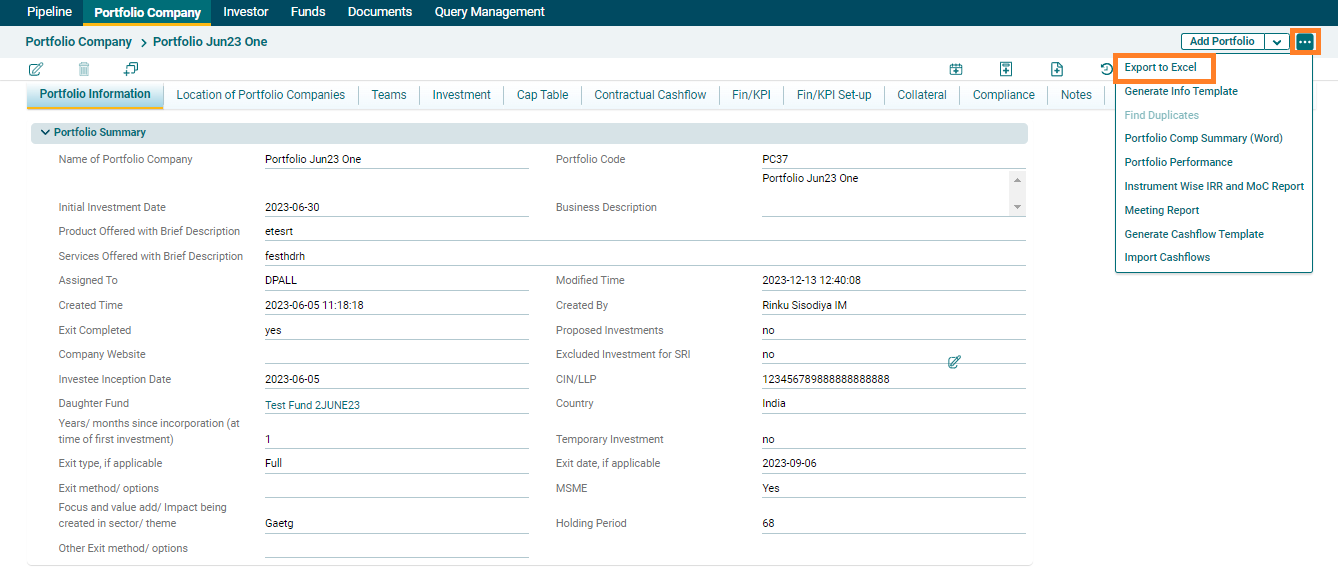Open Query Management in the top navigation
Screen dimensions: 1338x572
489,12
